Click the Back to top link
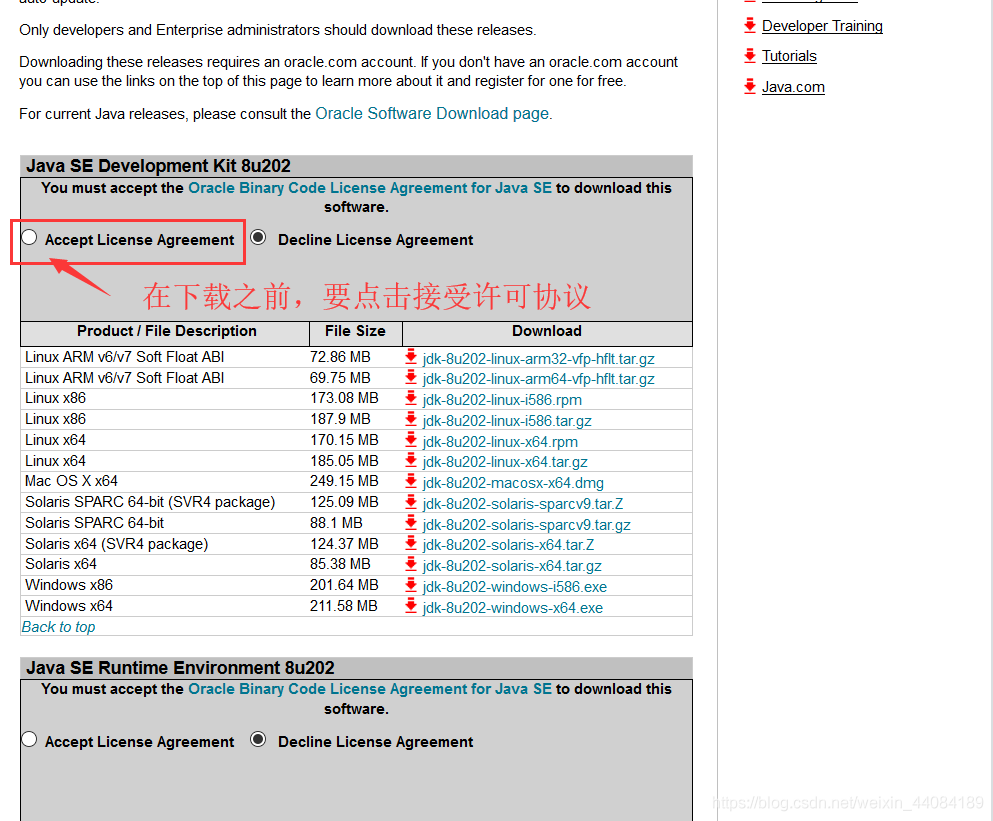 pyautogui.click(x=58, y=627)
